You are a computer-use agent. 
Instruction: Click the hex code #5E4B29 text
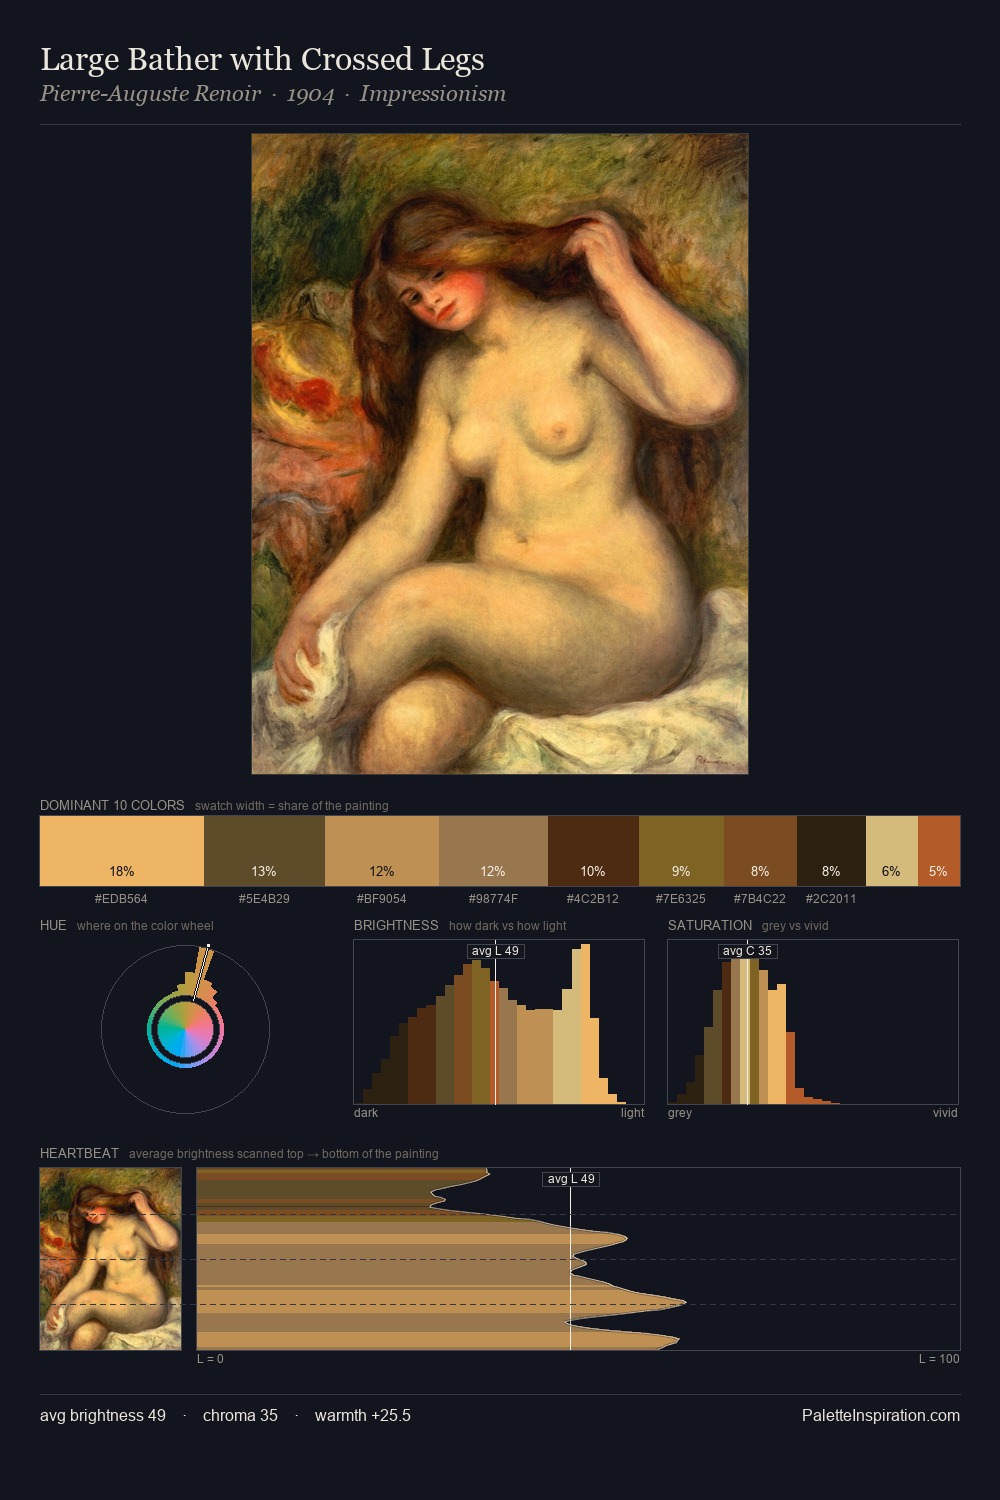coord(264,899)
